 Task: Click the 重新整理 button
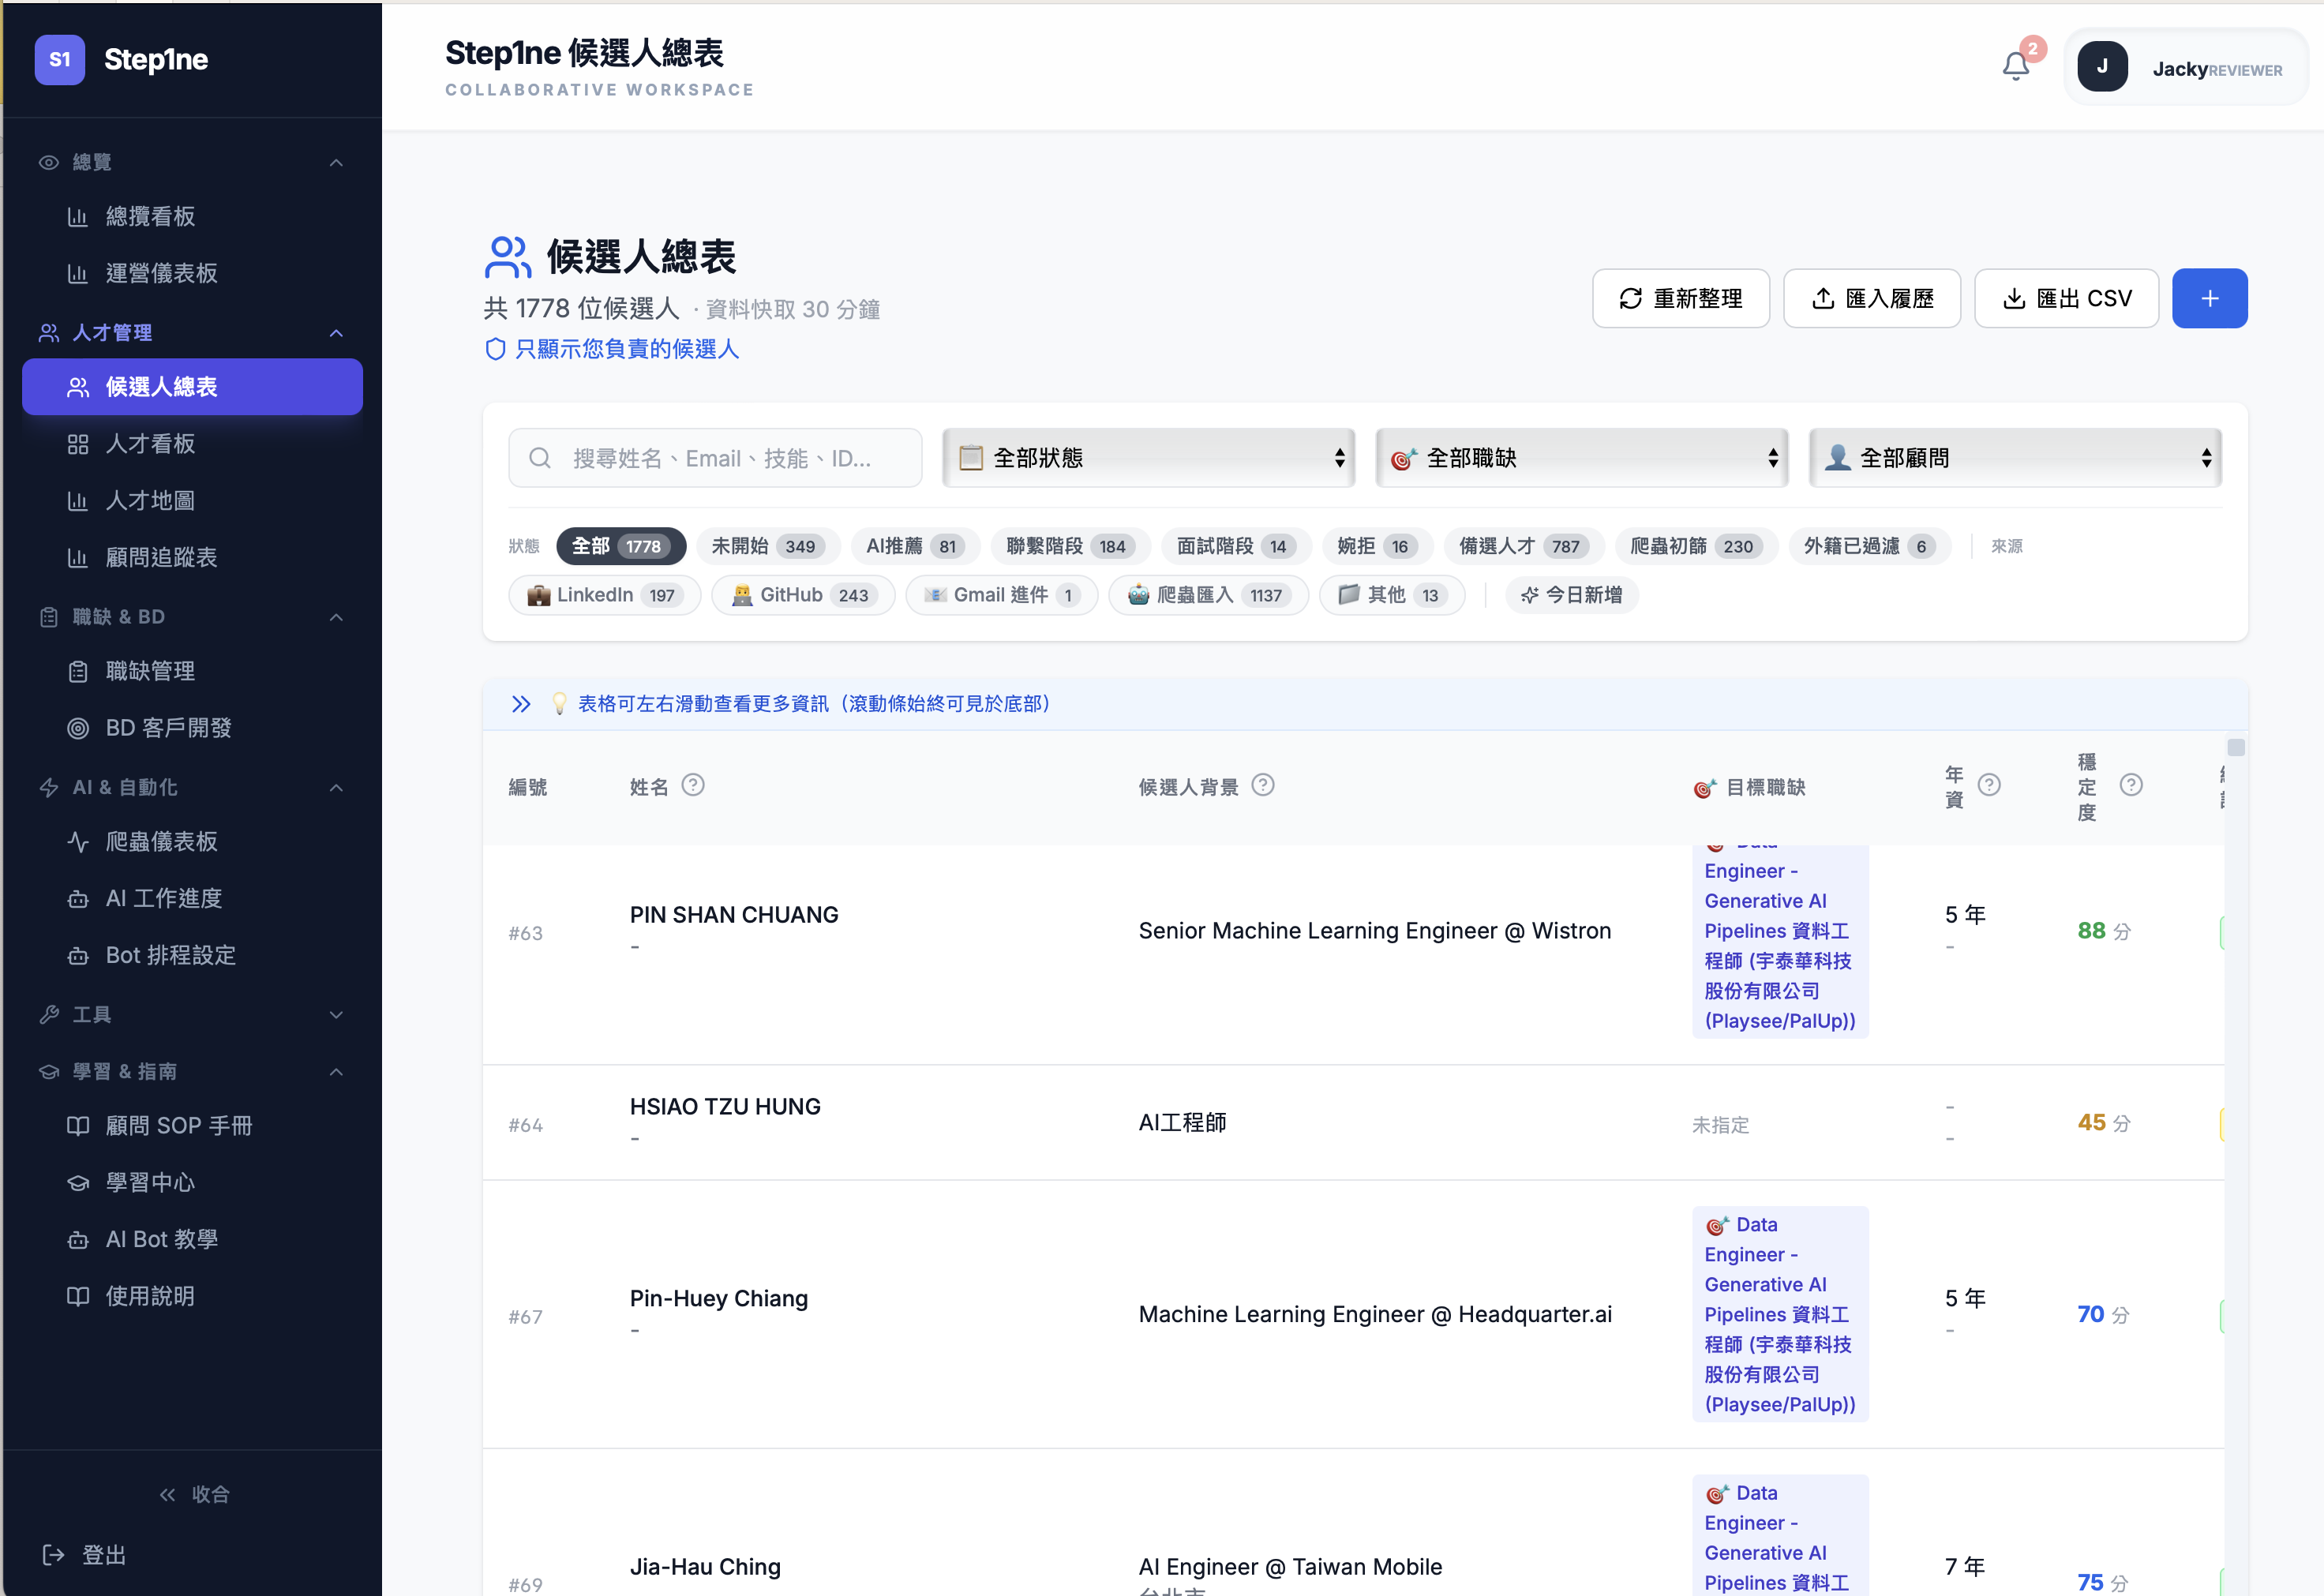(x=1680, y=297)
